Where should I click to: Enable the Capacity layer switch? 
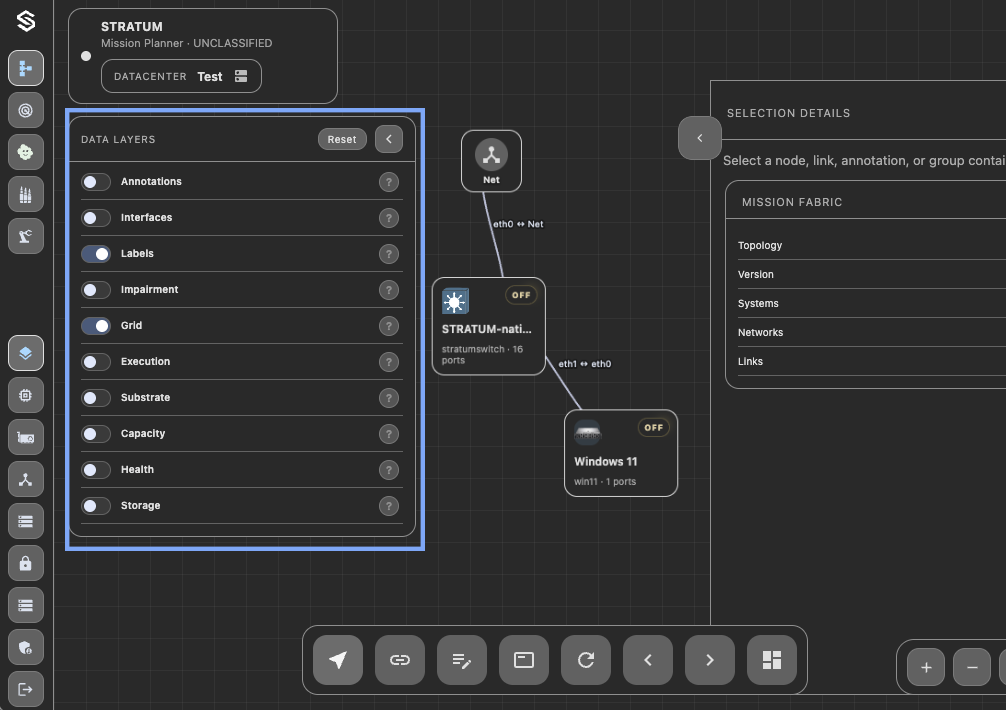pos(96,434)
